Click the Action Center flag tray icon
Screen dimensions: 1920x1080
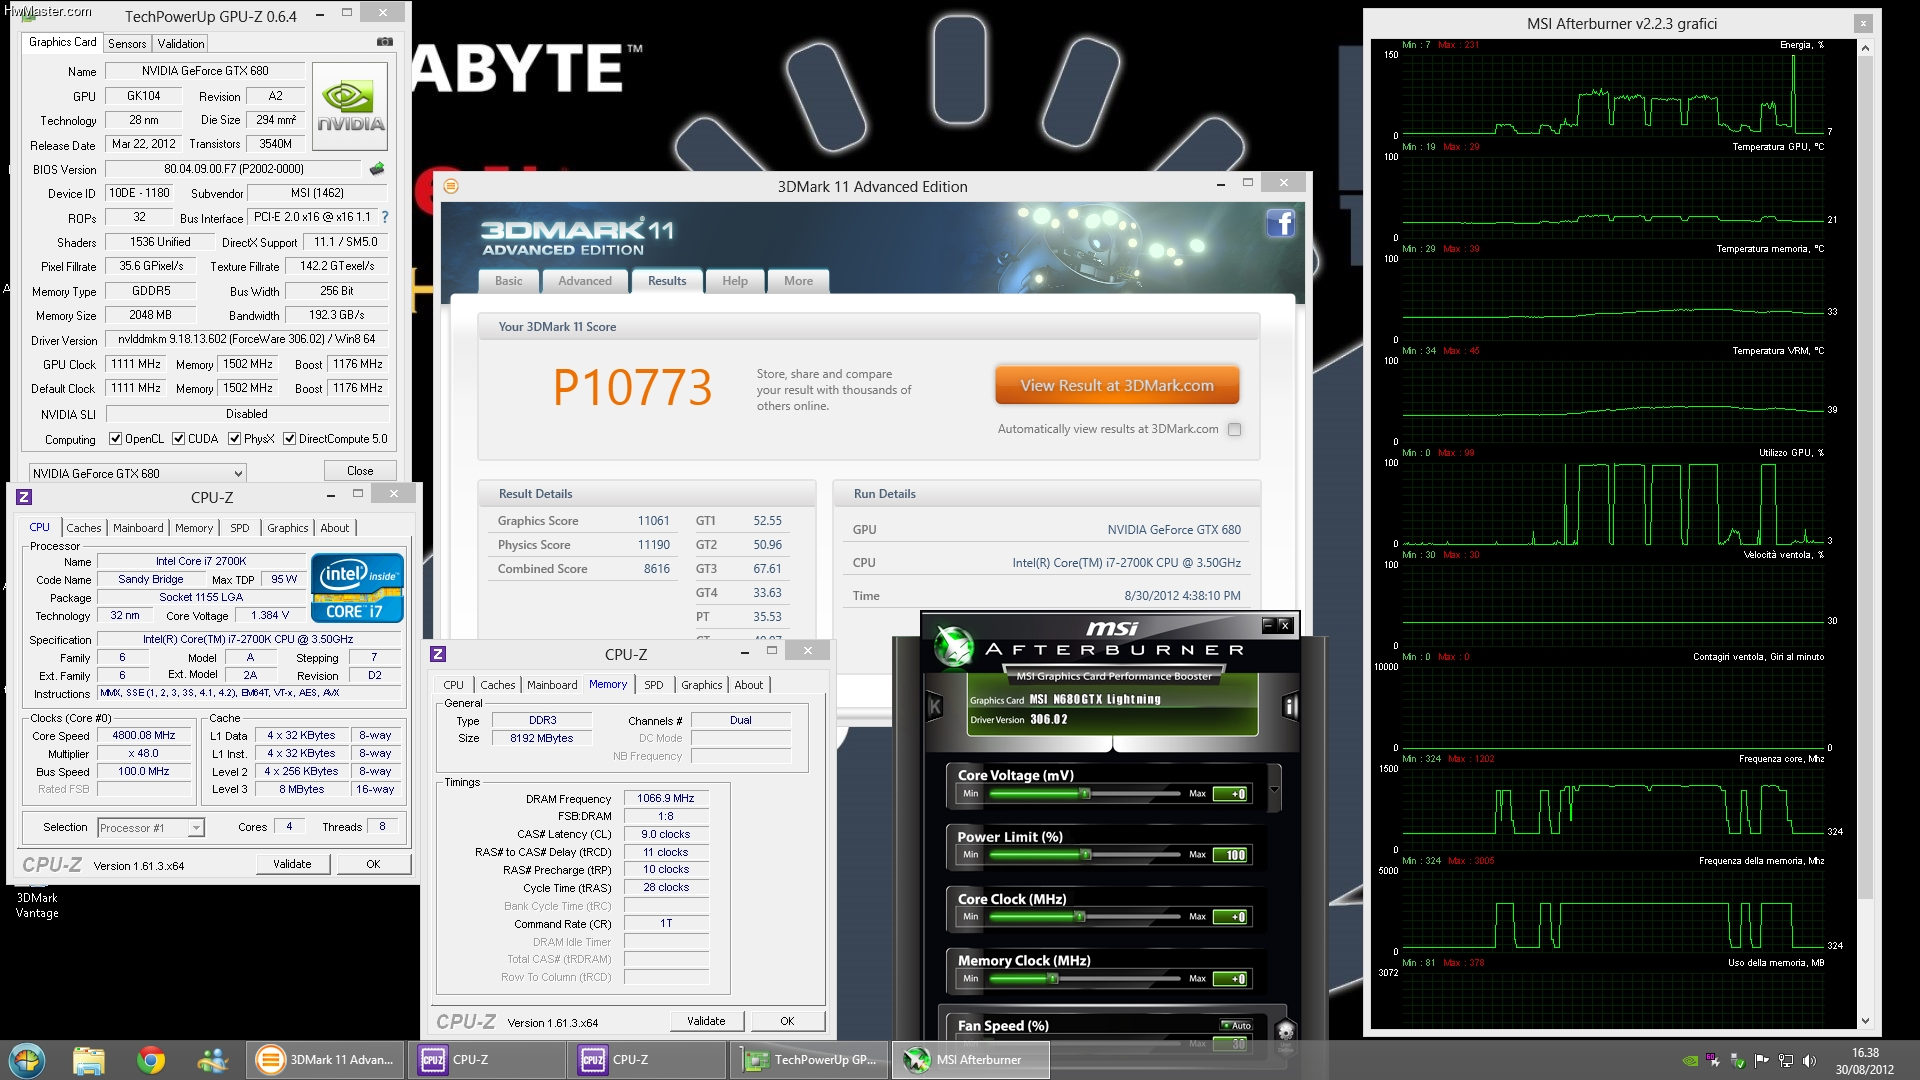click(1761, 1061)
